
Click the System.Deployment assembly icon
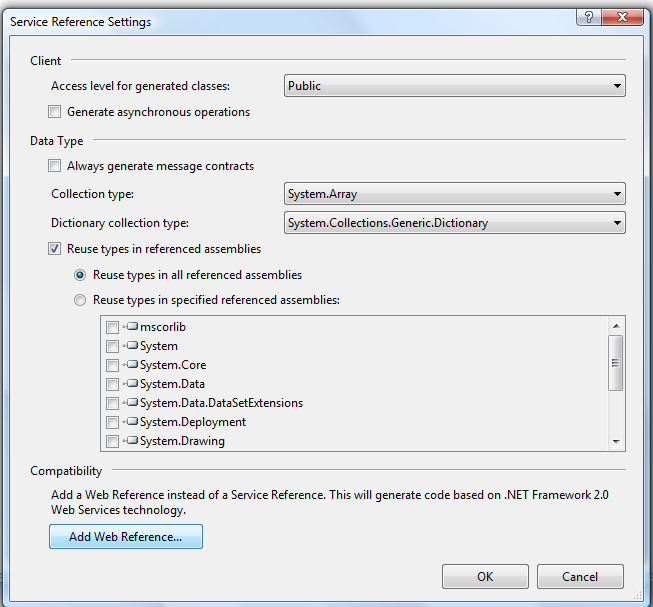(130, 421)
